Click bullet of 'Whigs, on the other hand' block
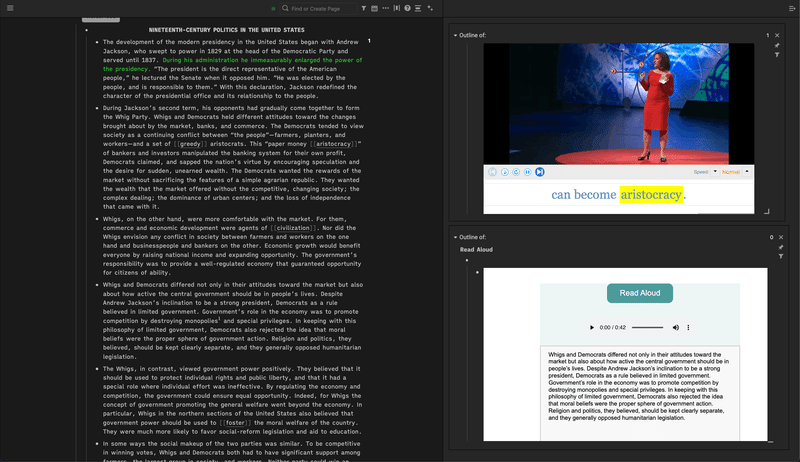Viewport: 800px width, 462px height. [97, 219]
